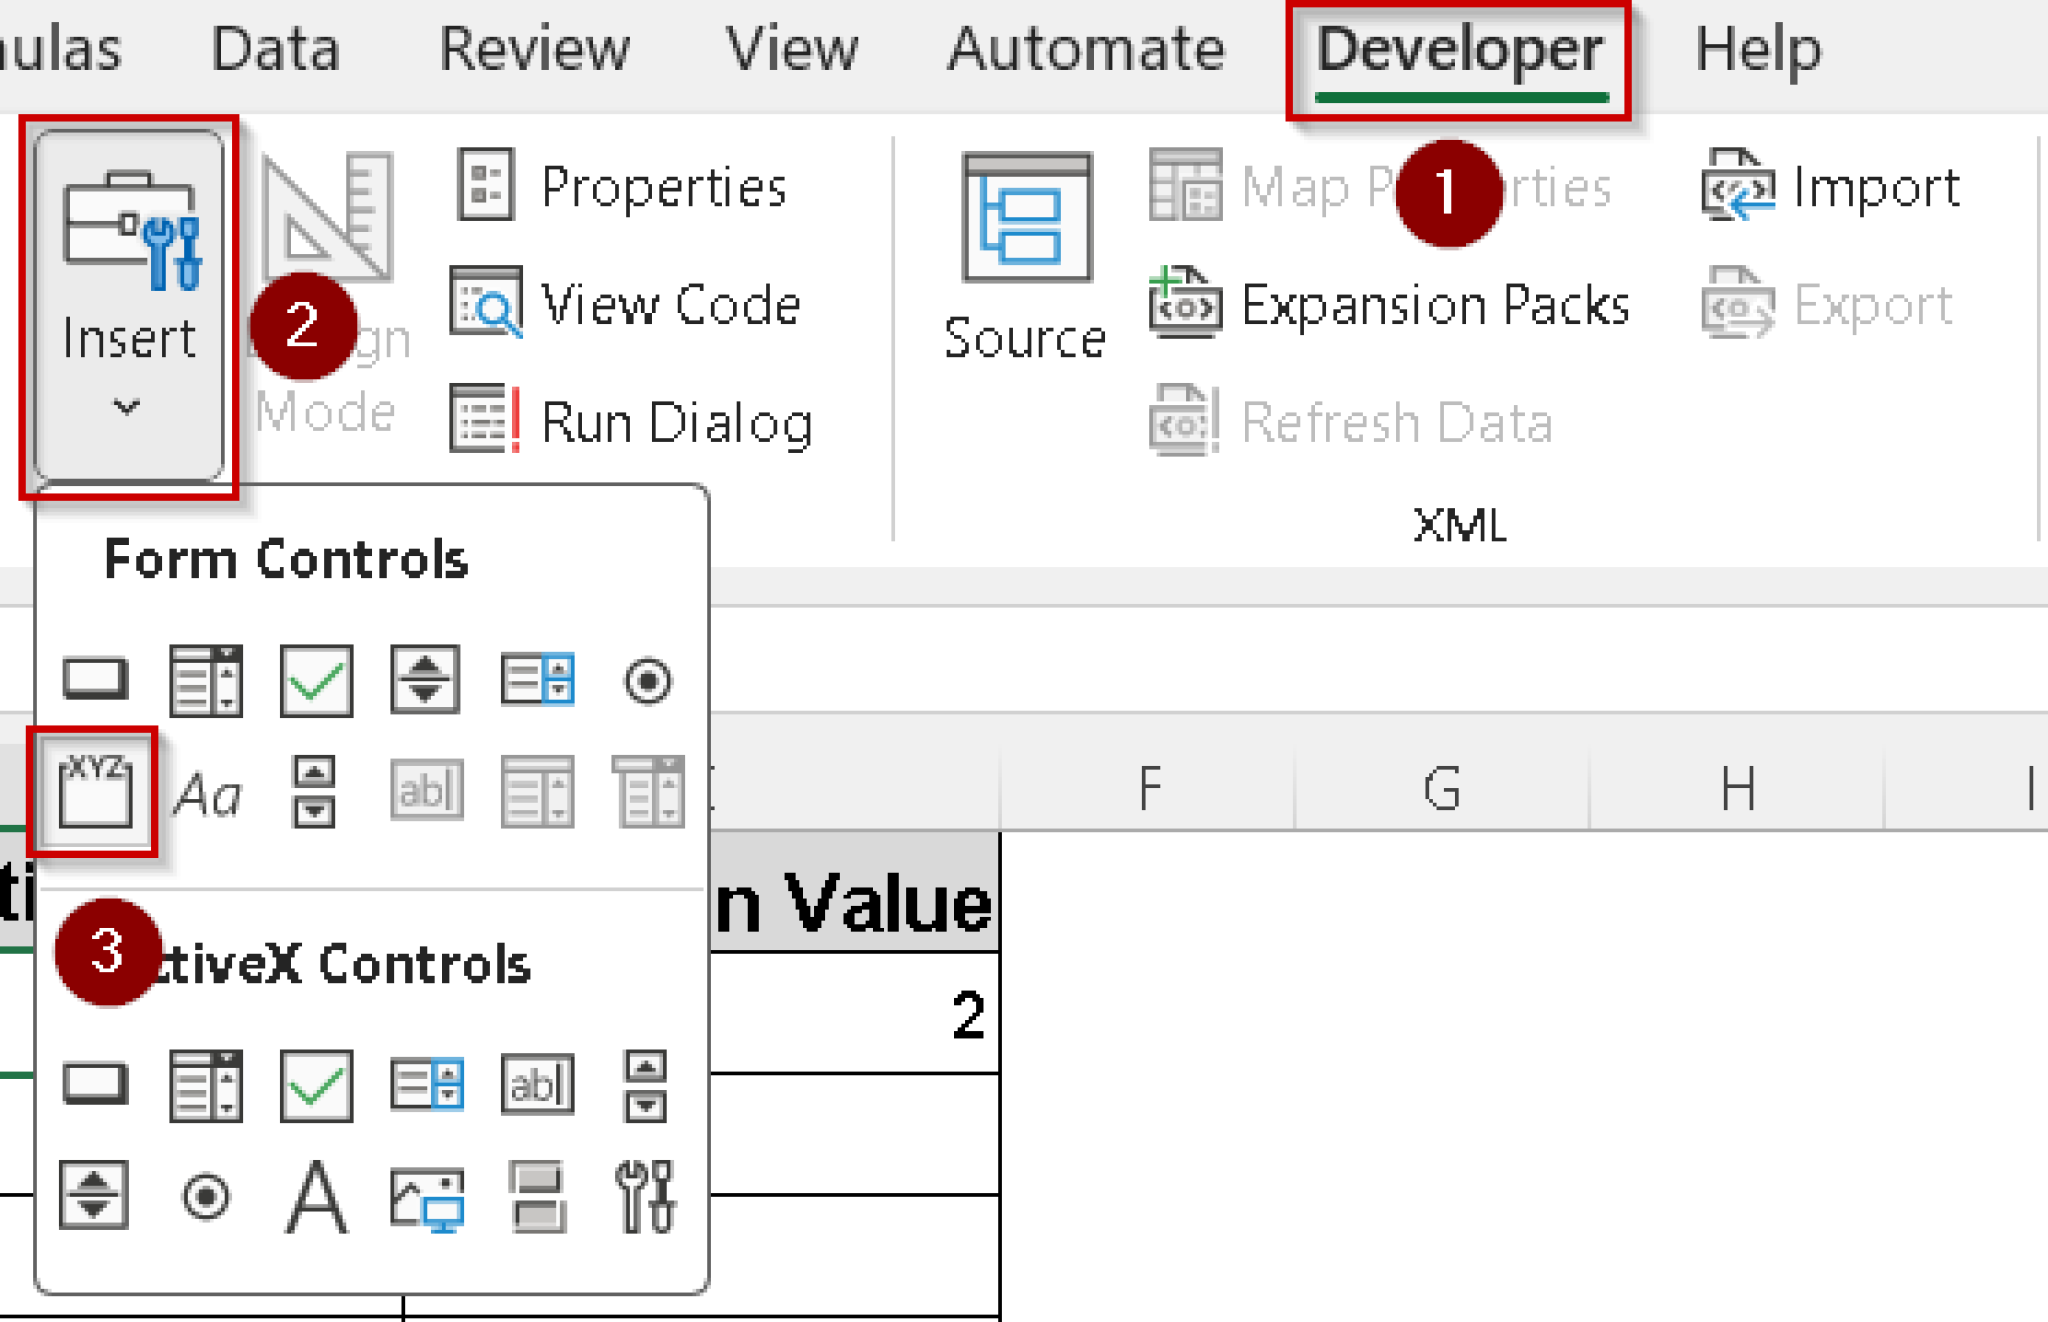This screenshot has height=1322, width=2048.
Task: Choose the Form Controls scroll bar
Action: (x=314, y=791)
